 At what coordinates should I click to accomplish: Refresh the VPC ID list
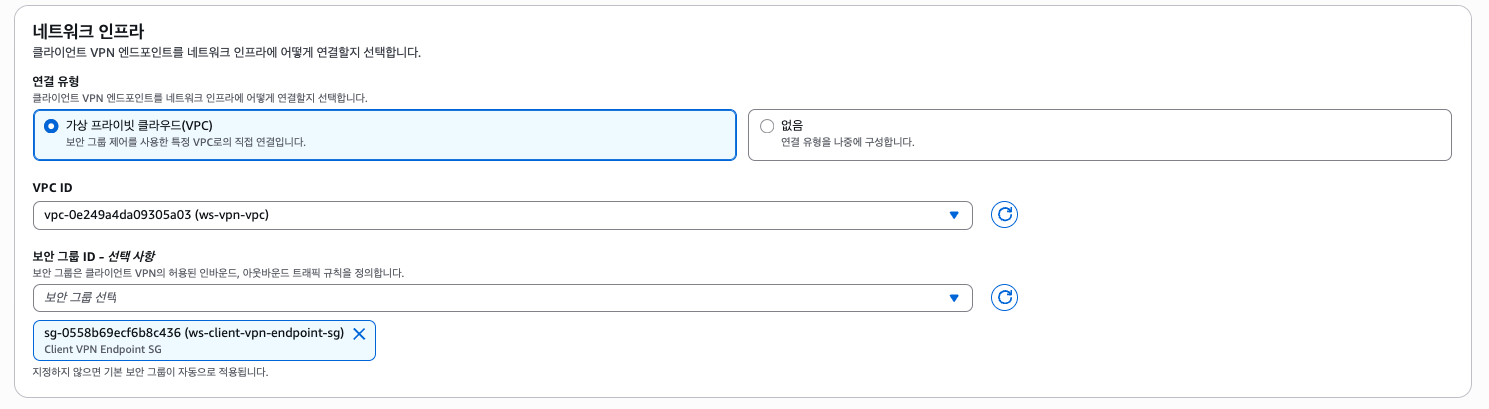tap(1005, 215)
